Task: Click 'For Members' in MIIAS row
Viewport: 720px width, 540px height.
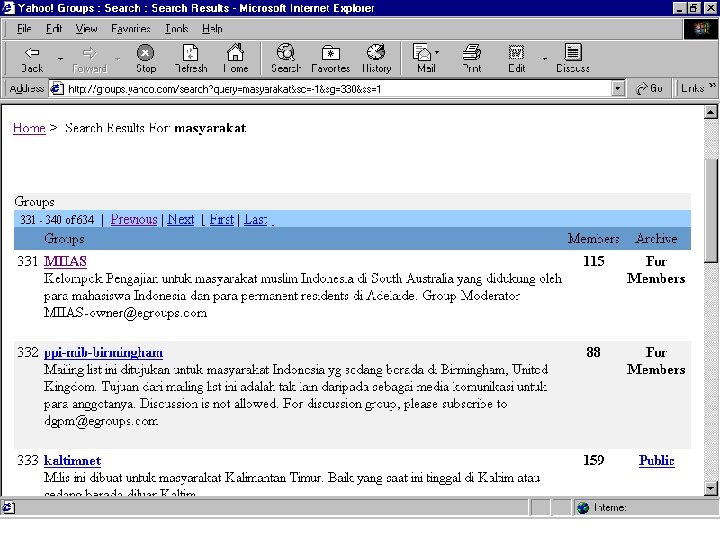Action: tap(656, 270)
